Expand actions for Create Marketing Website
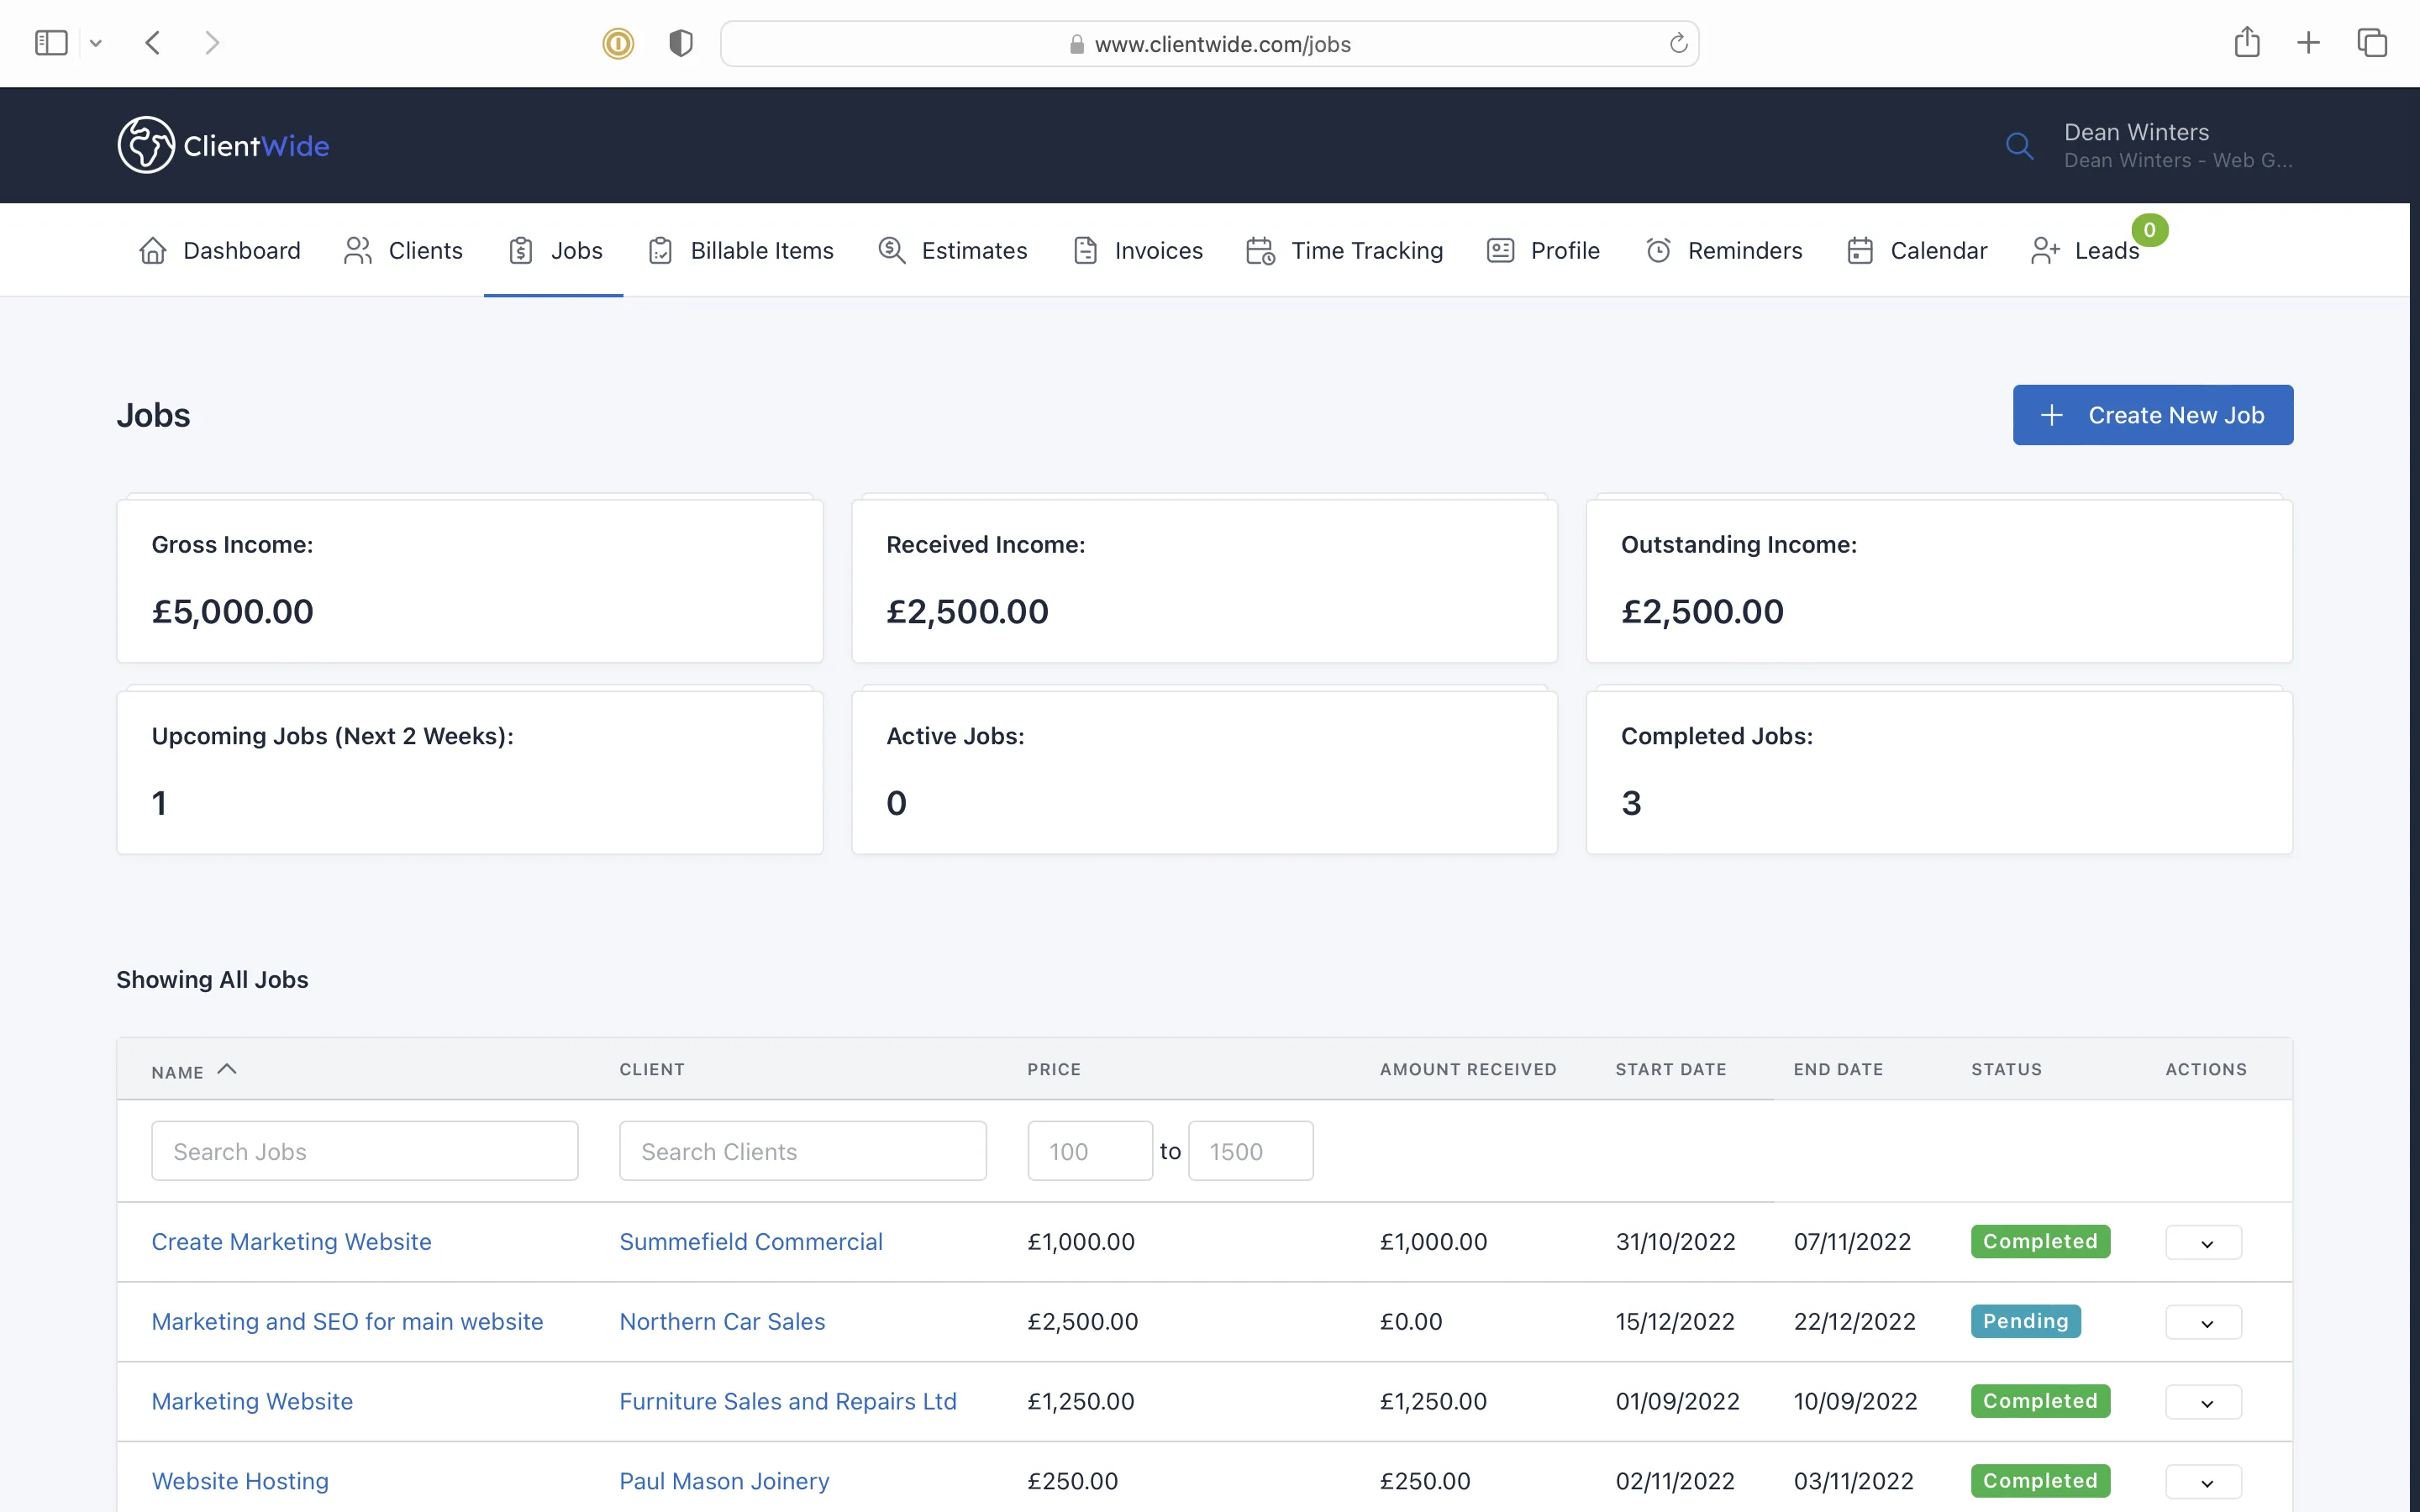This screenshot has width=2420, height=1512. [x=2203, y=1242]
